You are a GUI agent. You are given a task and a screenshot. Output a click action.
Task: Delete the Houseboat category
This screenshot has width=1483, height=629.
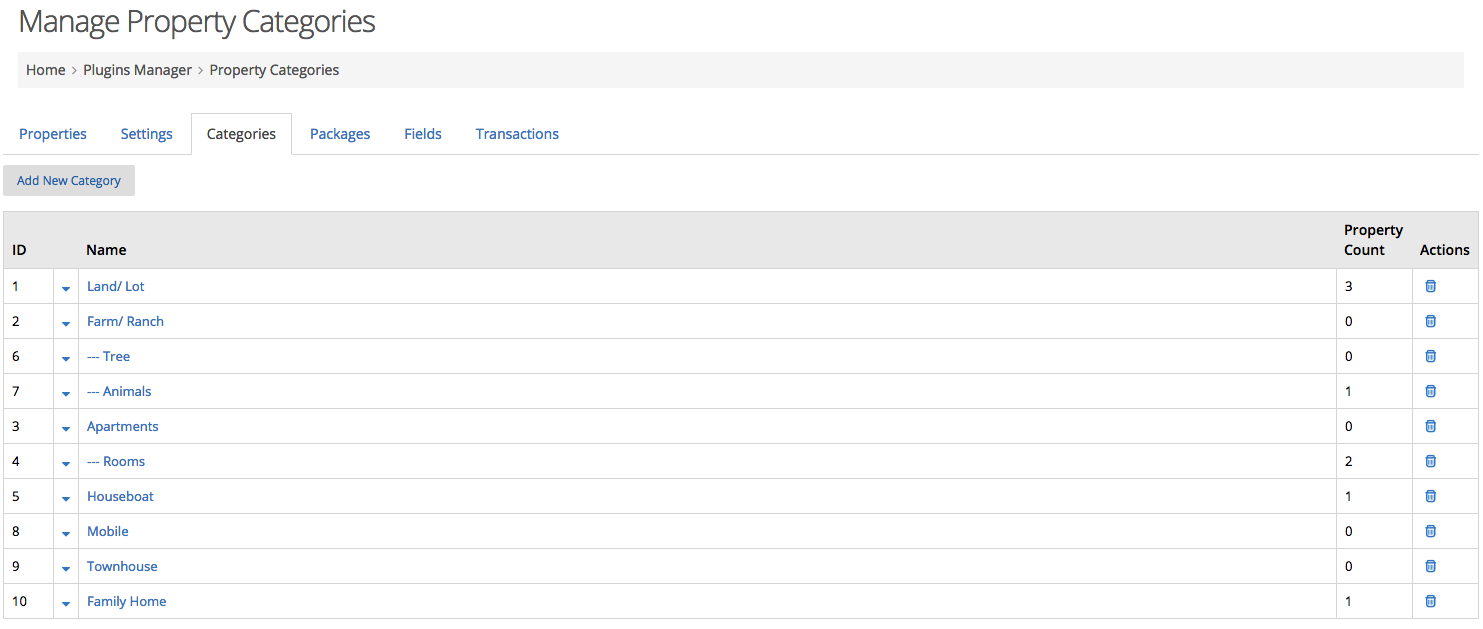pos(1430,496)
